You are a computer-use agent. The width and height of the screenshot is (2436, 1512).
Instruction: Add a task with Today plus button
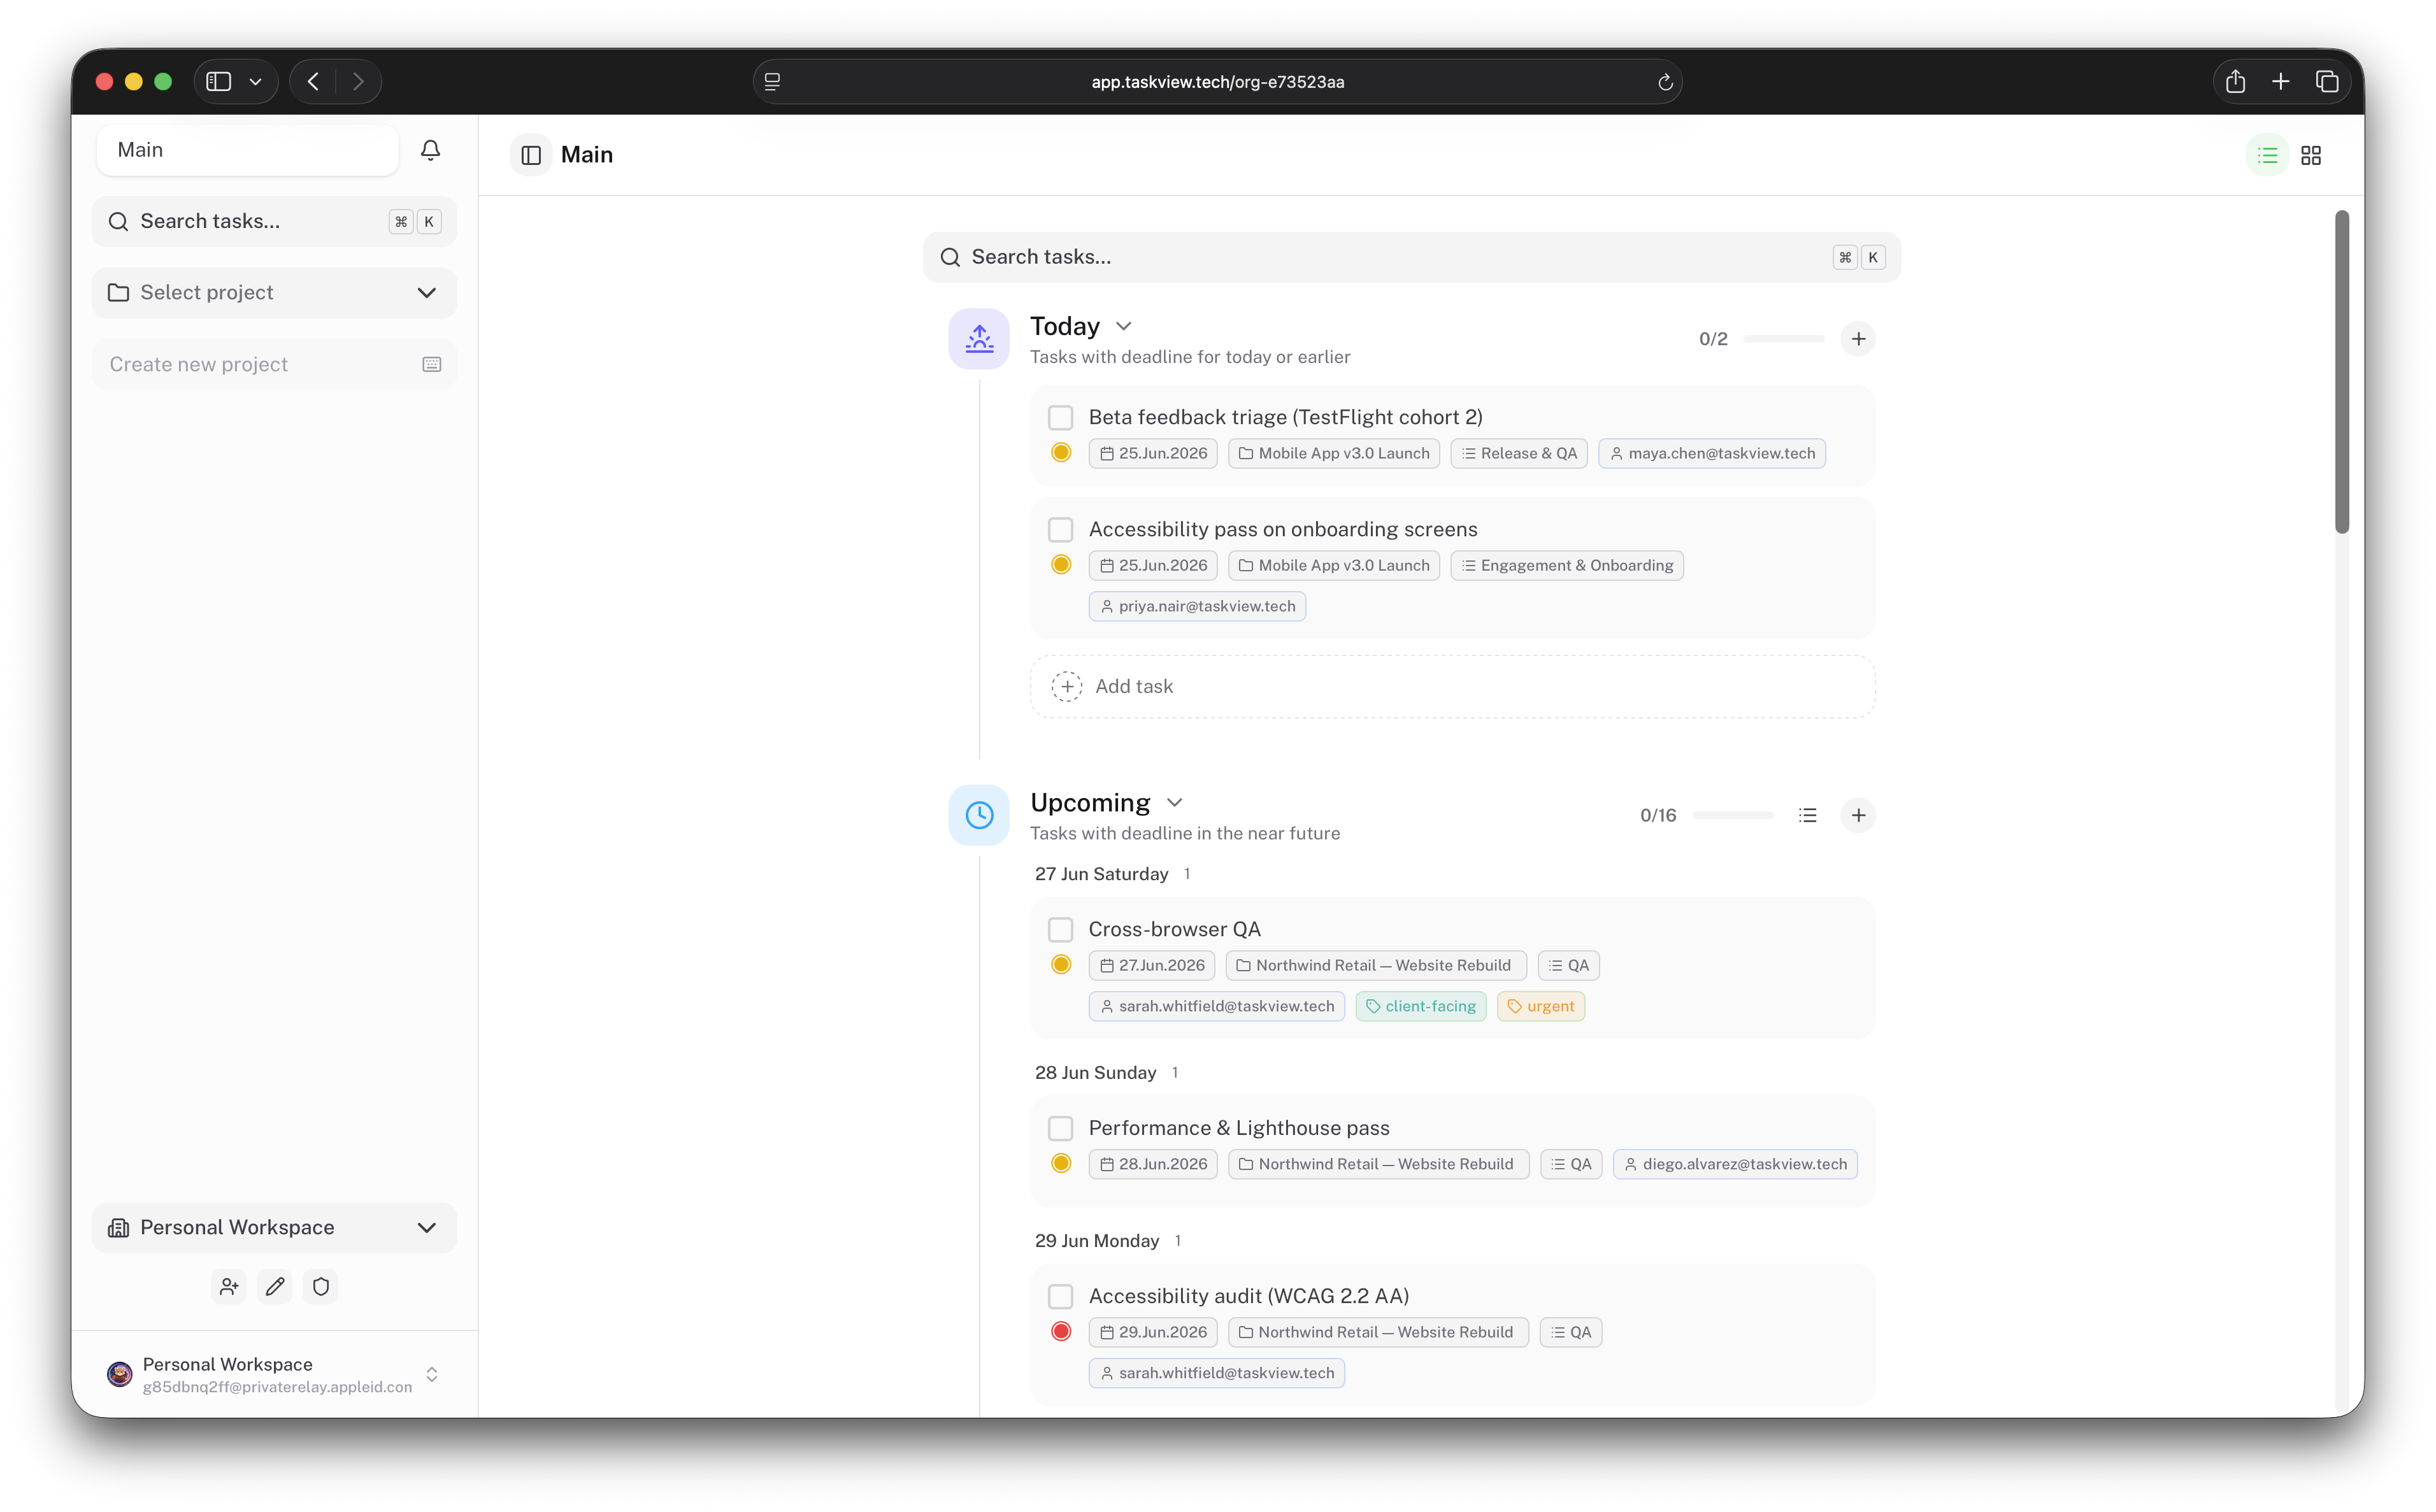pos(1858,339)
